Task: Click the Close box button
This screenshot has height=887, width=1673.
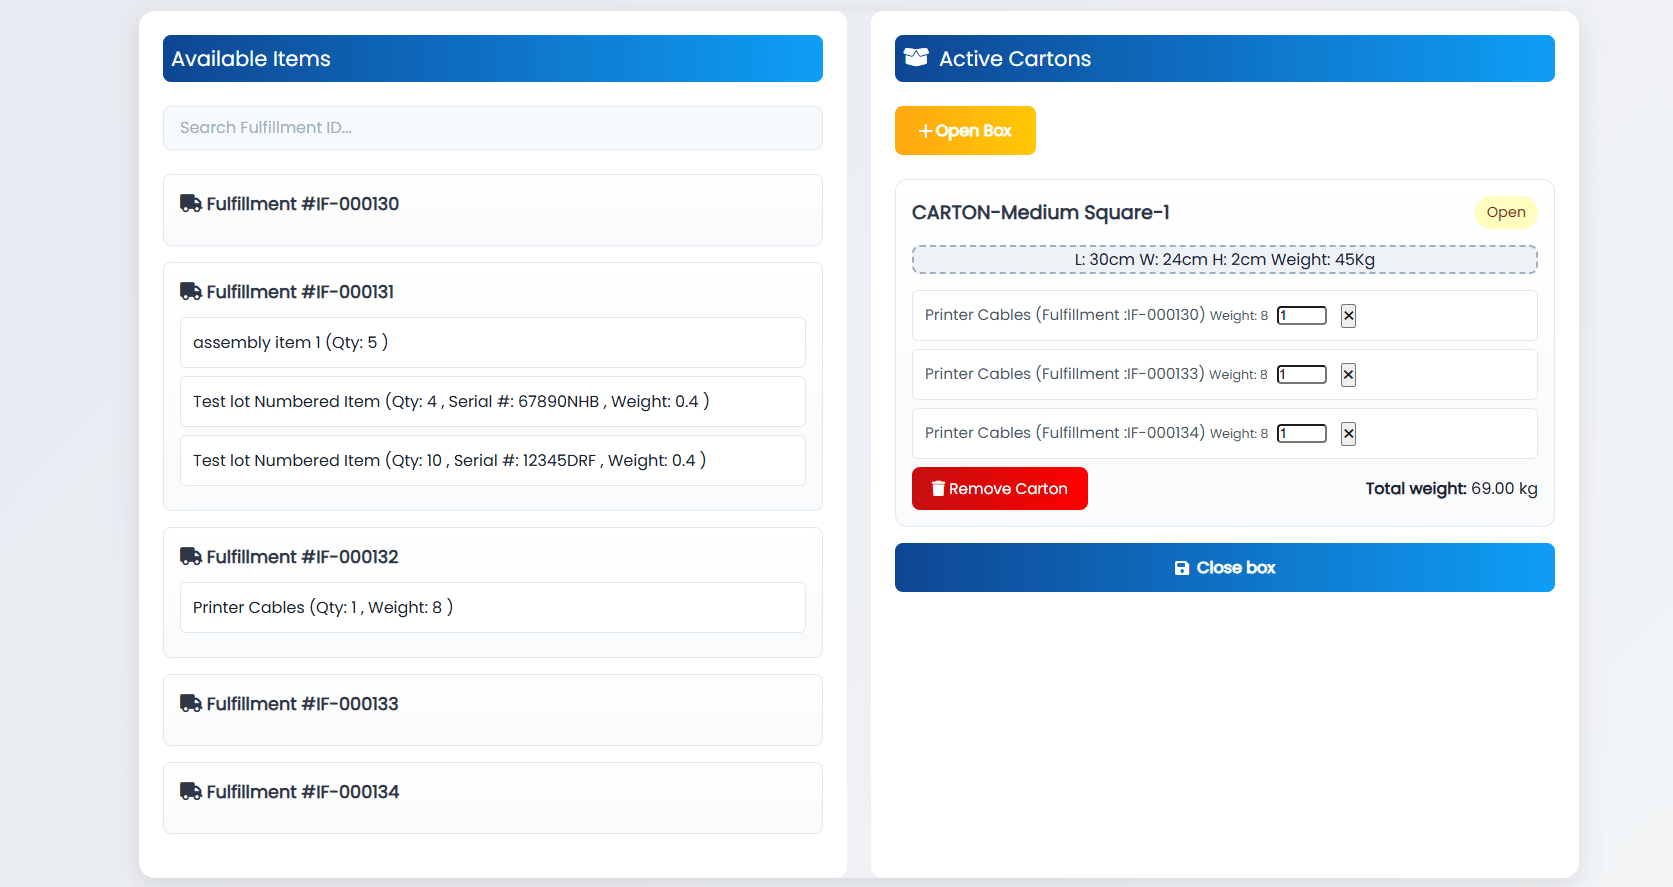Action: tap(1224, 568)
